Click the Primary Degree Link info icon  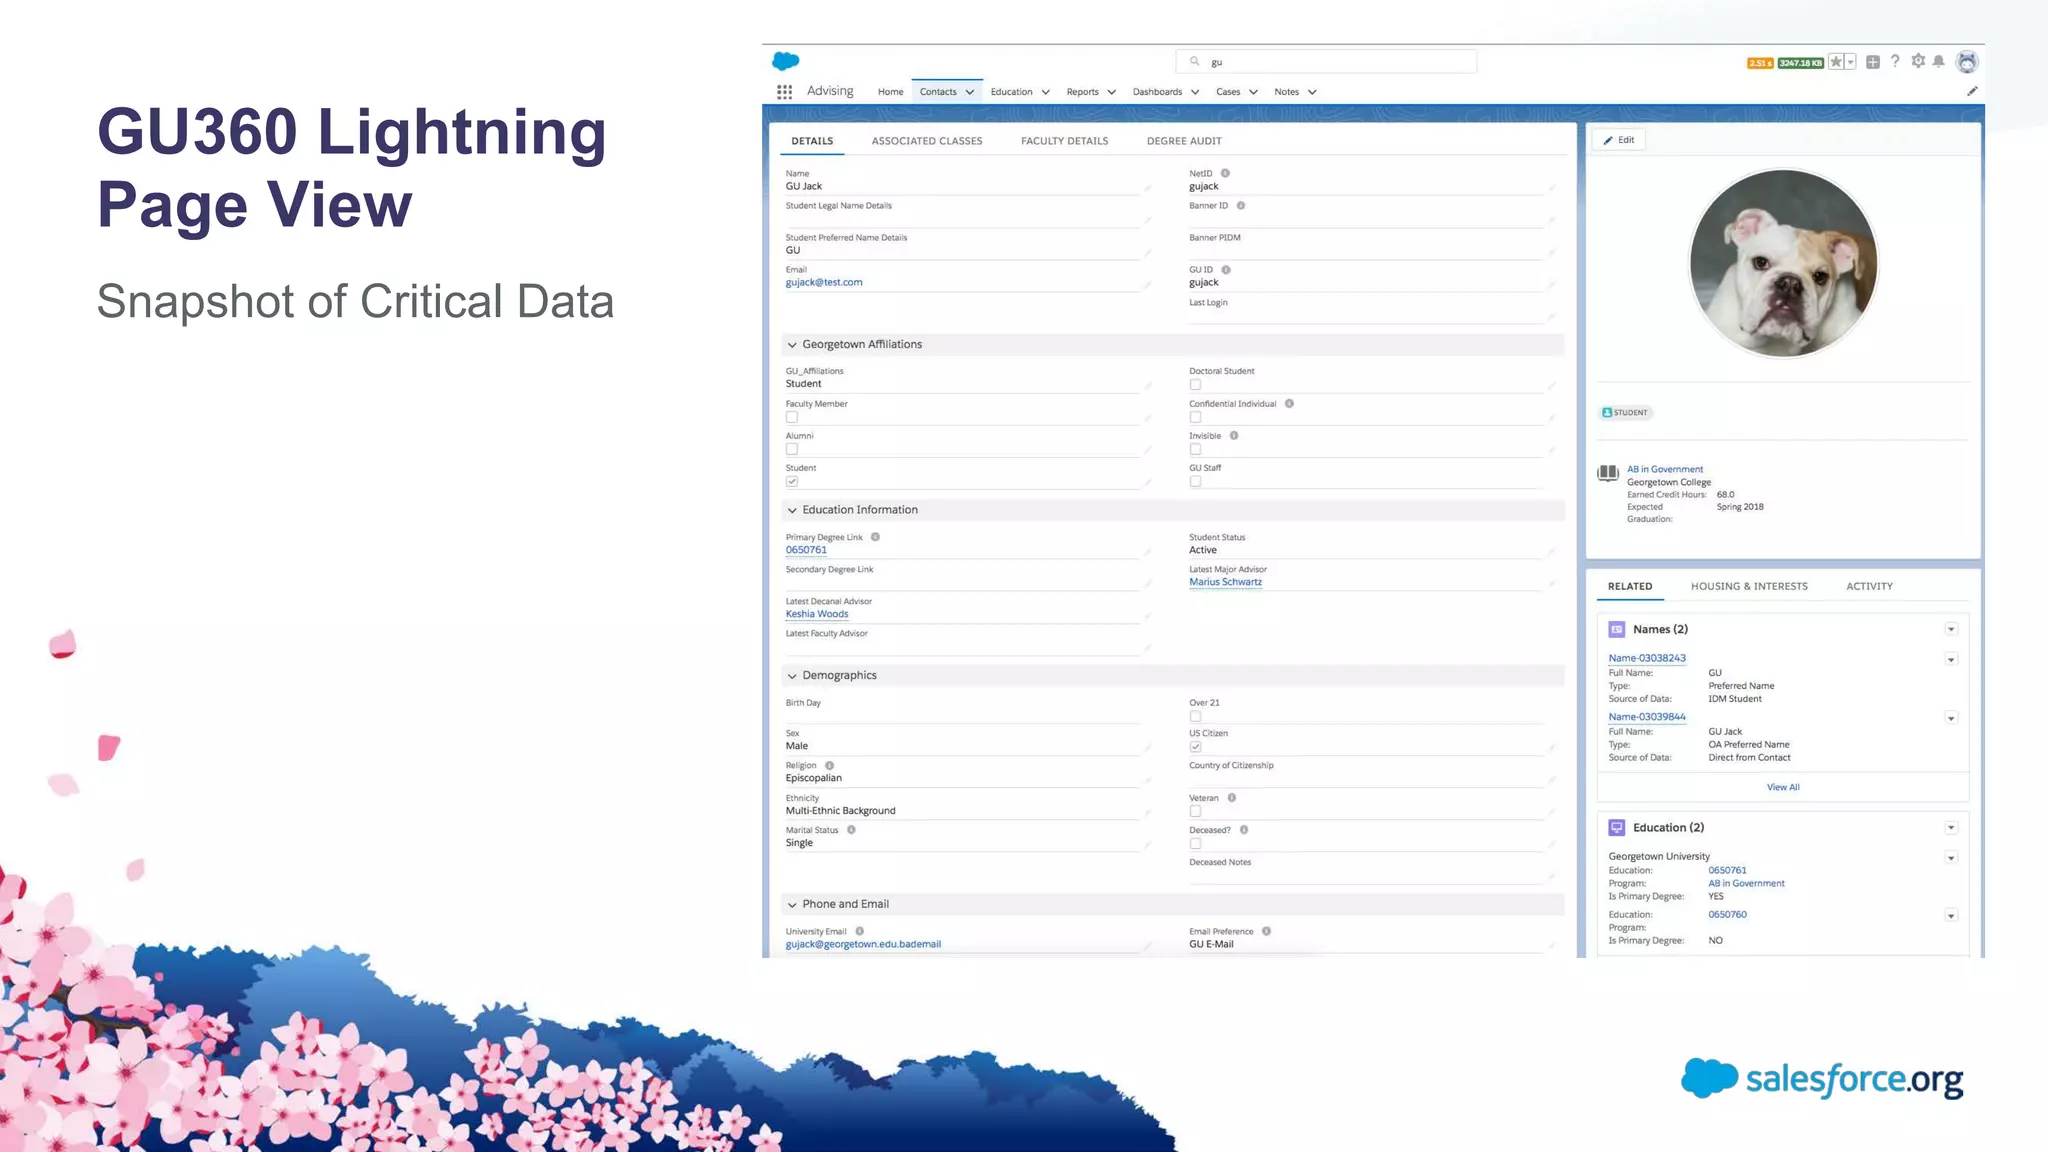coord(875,537)
